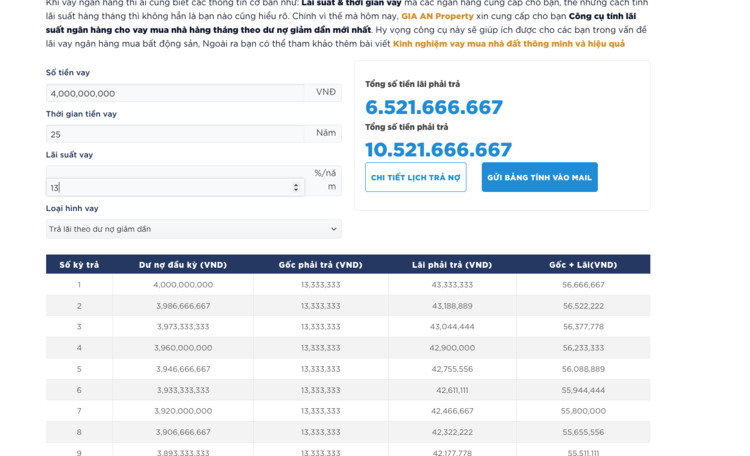Click the Số tiền vay label
This screenshot has height=456, width=750.
coord(68,73)
